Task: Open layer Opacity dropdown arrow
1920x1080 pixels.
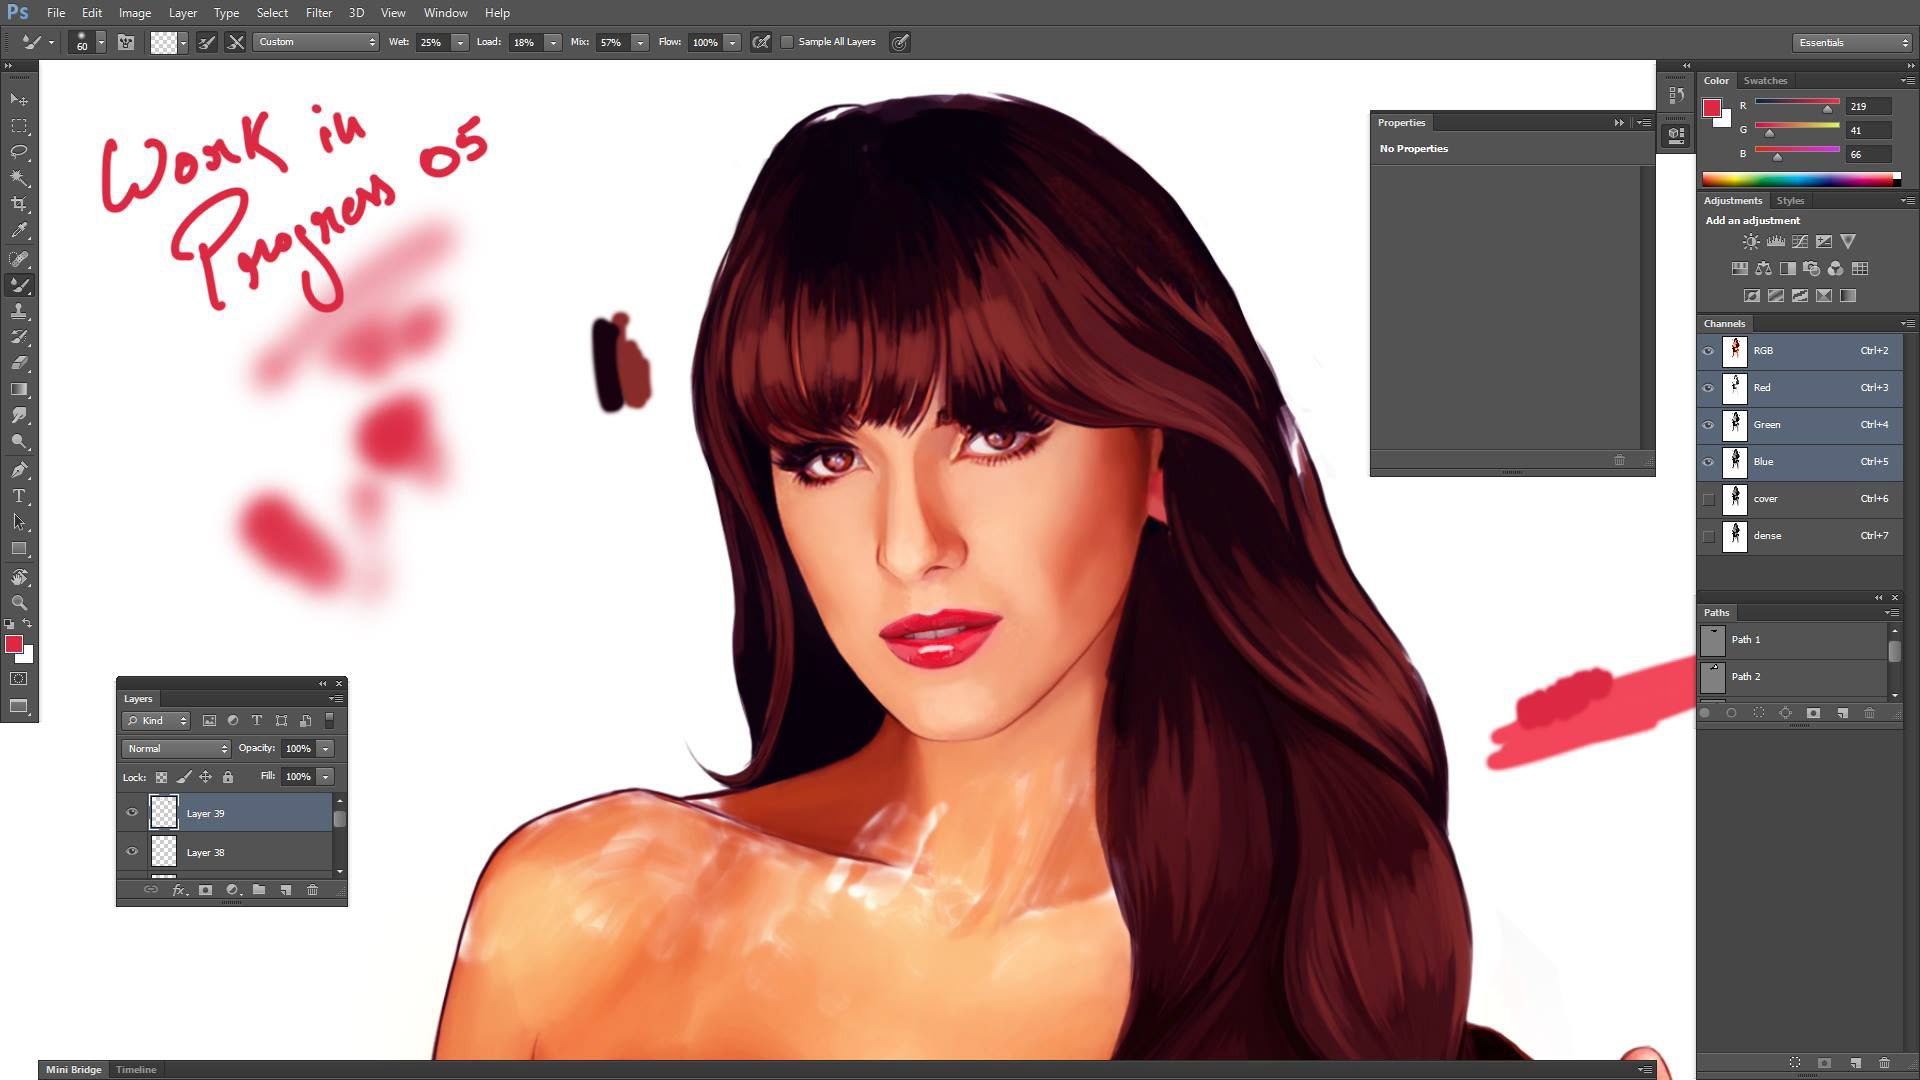Action: click(x=325, y=748)
